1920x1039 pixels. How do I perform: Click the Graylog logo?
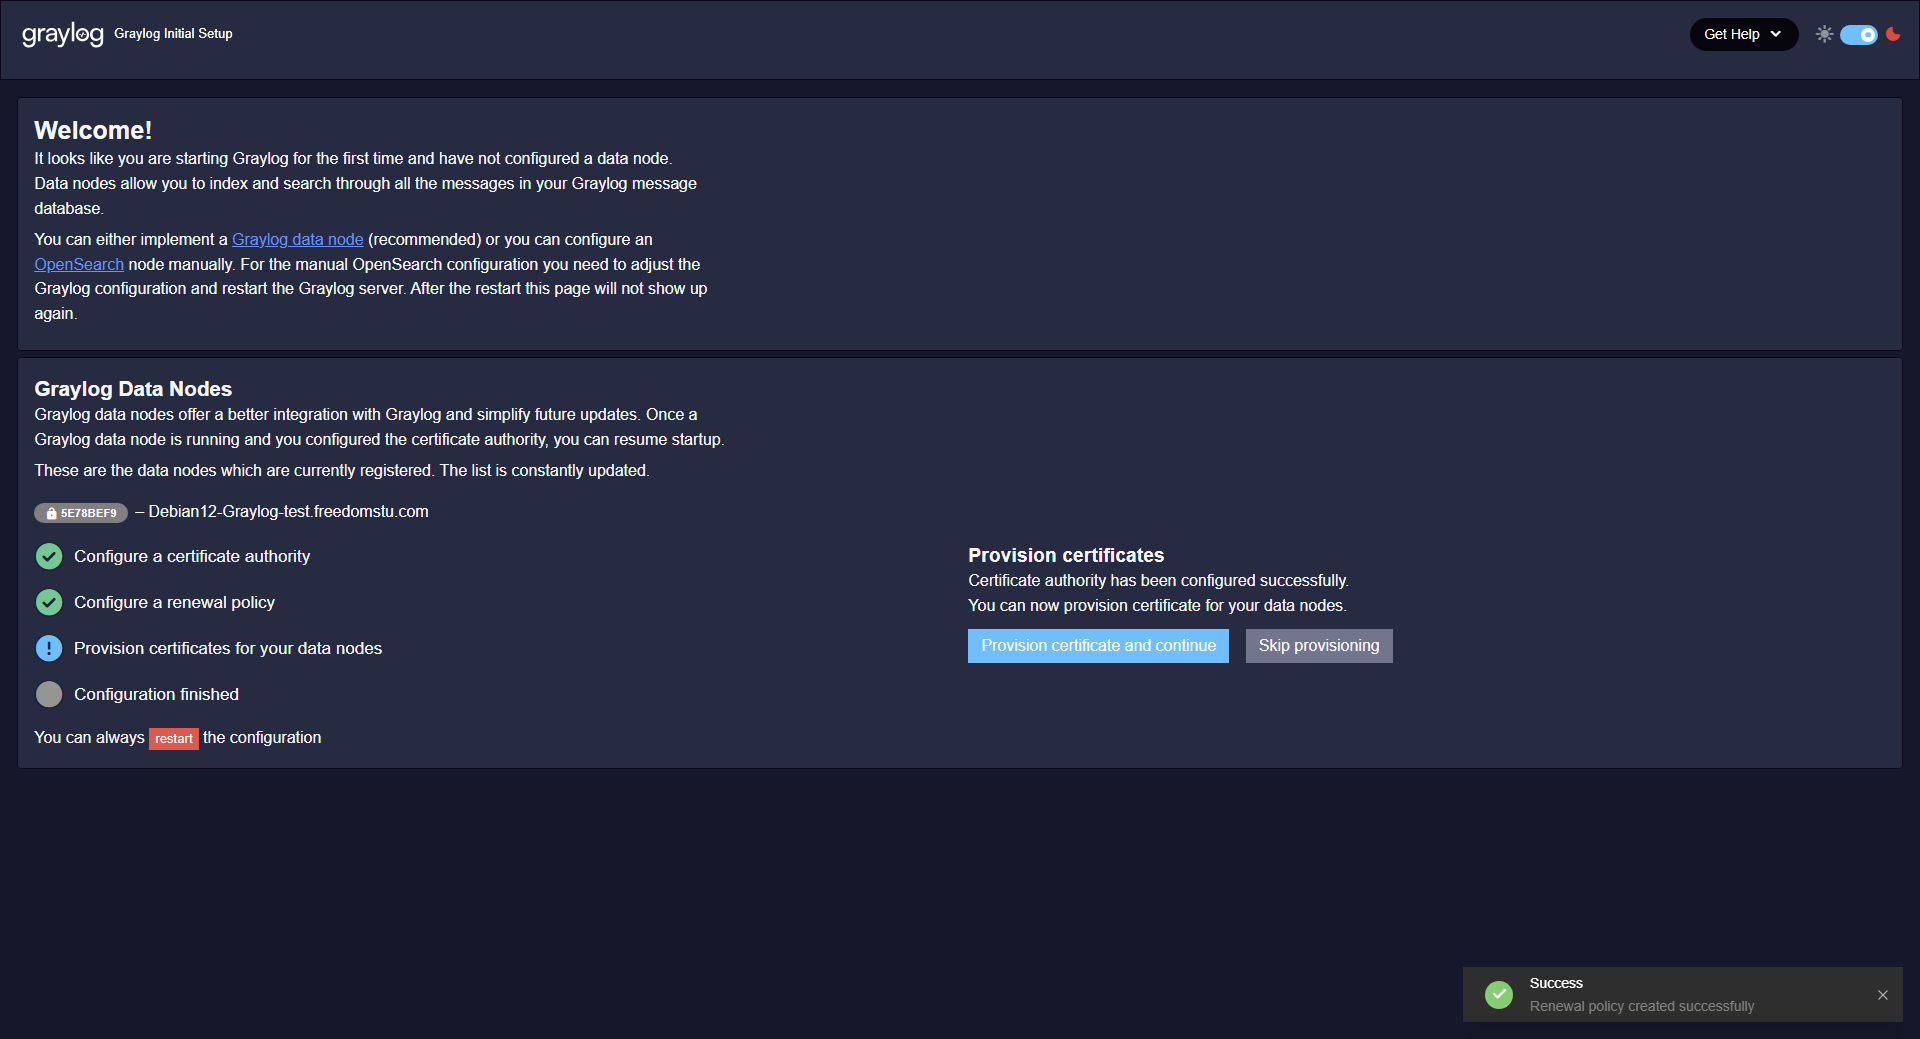[x=62, y=34]
